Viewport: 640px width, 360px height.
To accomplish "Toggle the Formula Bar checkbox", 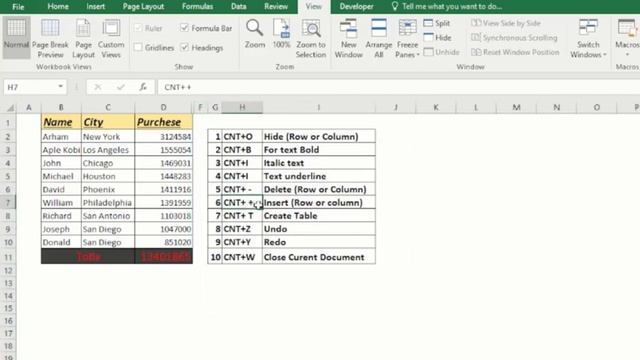I will coord(184,28).
